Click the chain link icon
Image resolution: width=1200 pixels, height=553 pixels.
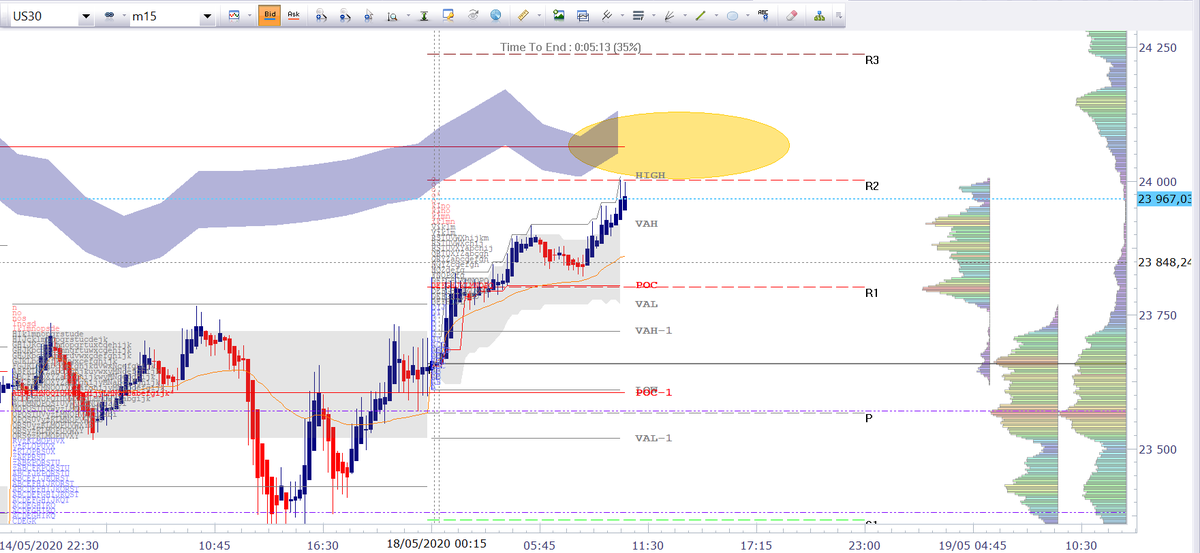click(x=108, y=16)
